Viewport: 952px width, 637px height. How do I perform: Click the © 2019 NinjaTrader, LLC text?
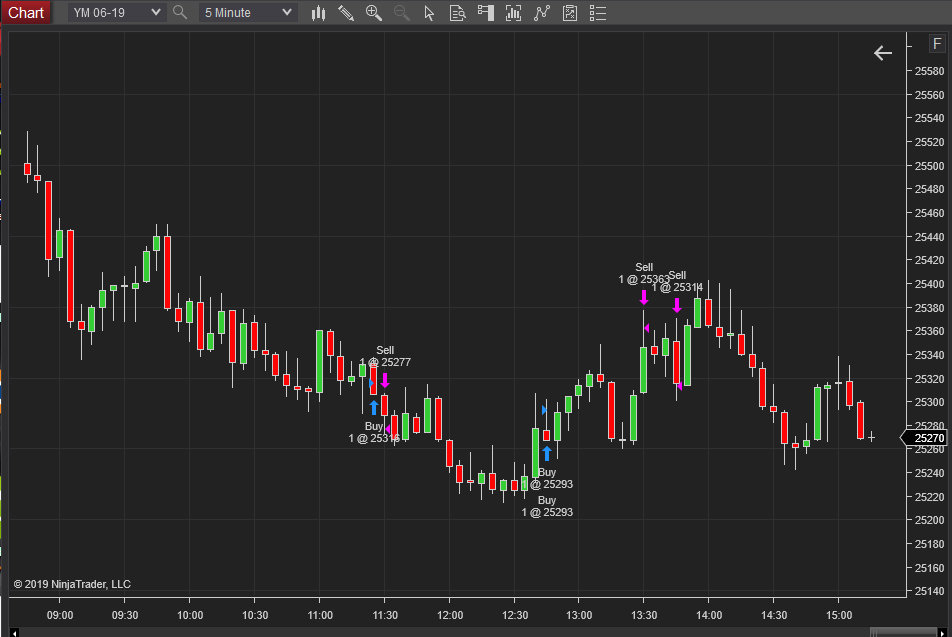(72, 584)
